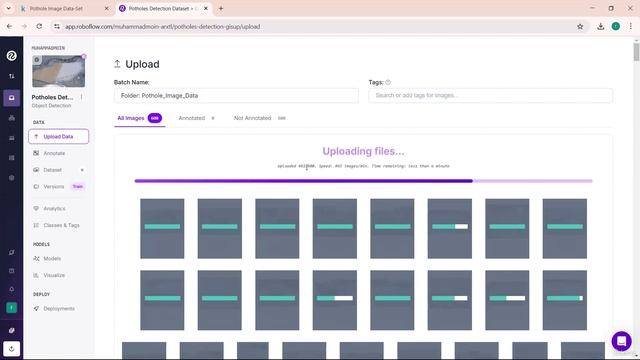Open Analytics in the sidebar
This screenshot has width=640, height=360.
click(x=54, y=209)
